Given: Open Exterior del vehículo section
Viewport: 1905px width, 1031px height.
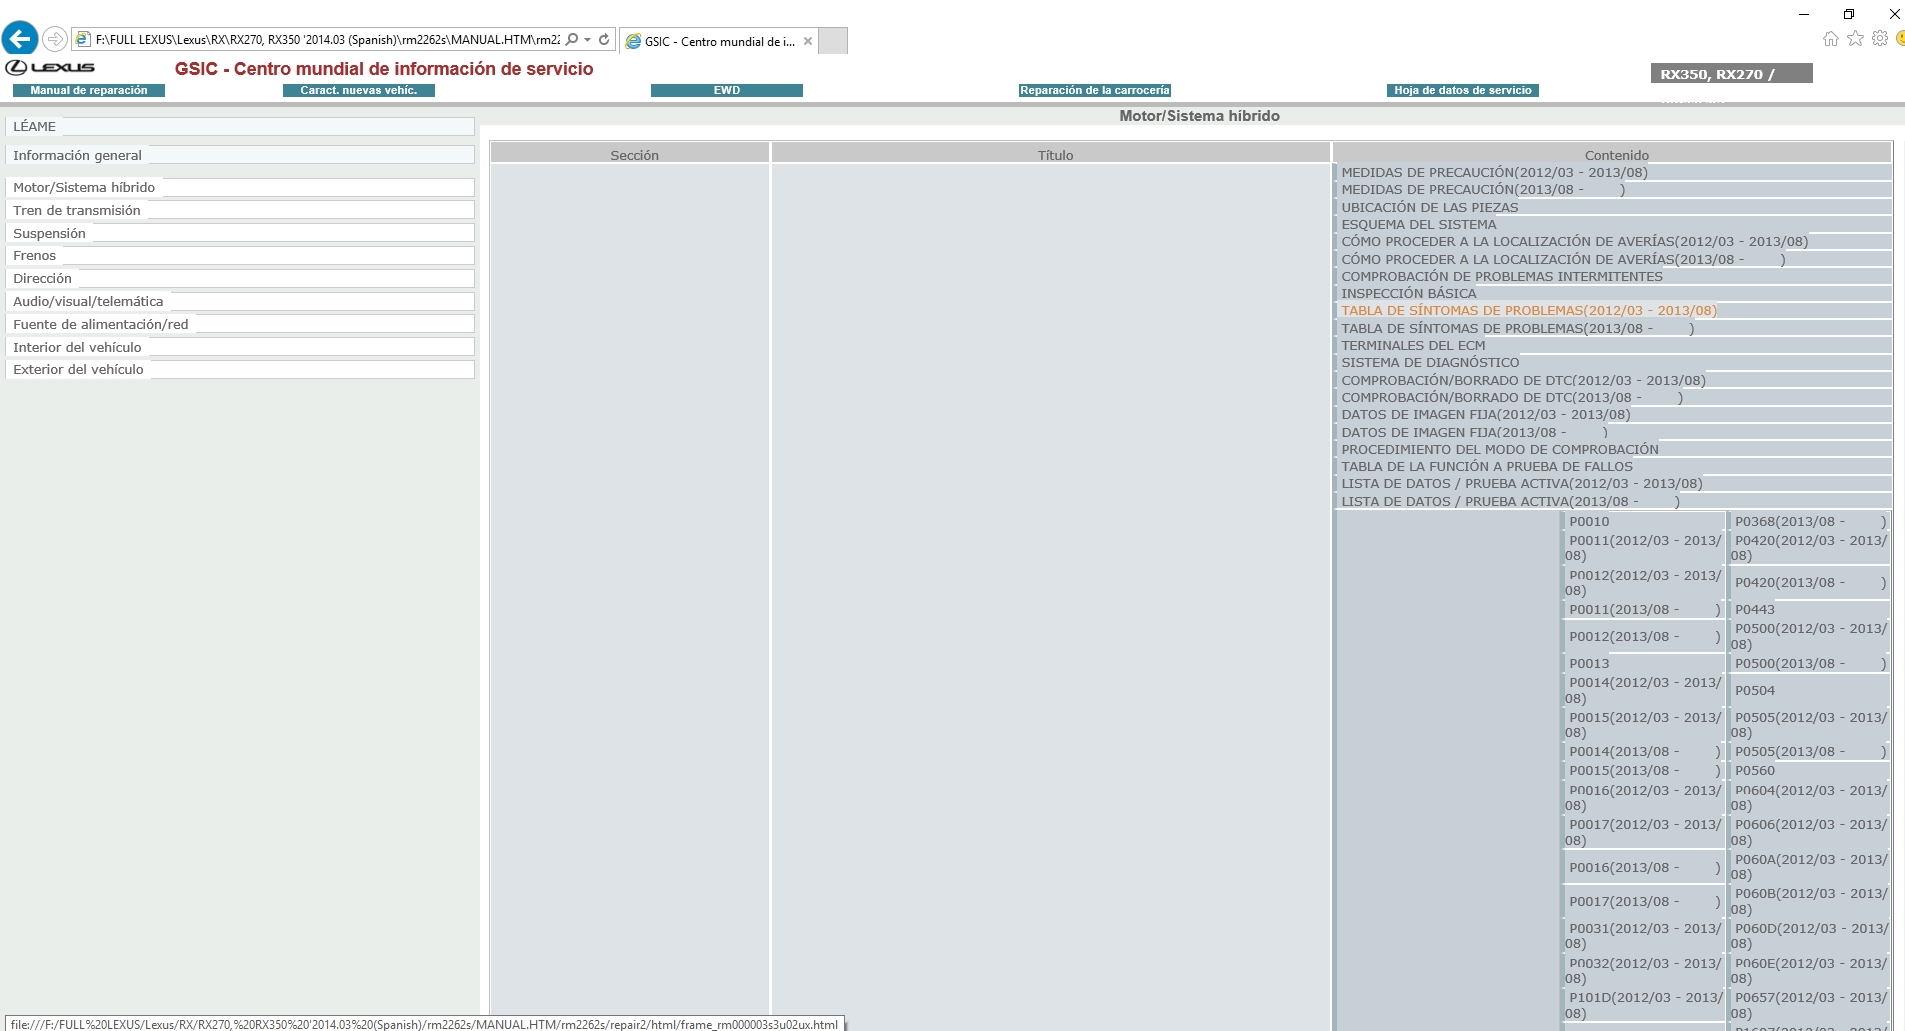Looking at the screenshot, I should pyautogui.click(x=240, y=369).
